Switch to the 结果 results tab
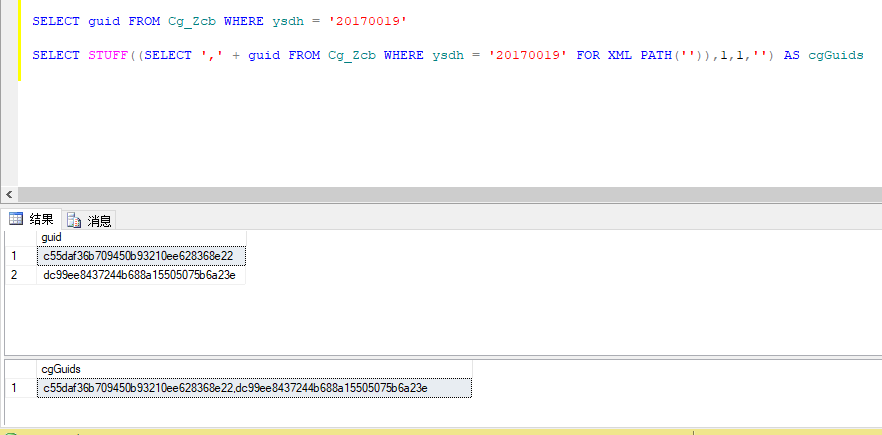 pyautogui.click(x=32, y=219)
